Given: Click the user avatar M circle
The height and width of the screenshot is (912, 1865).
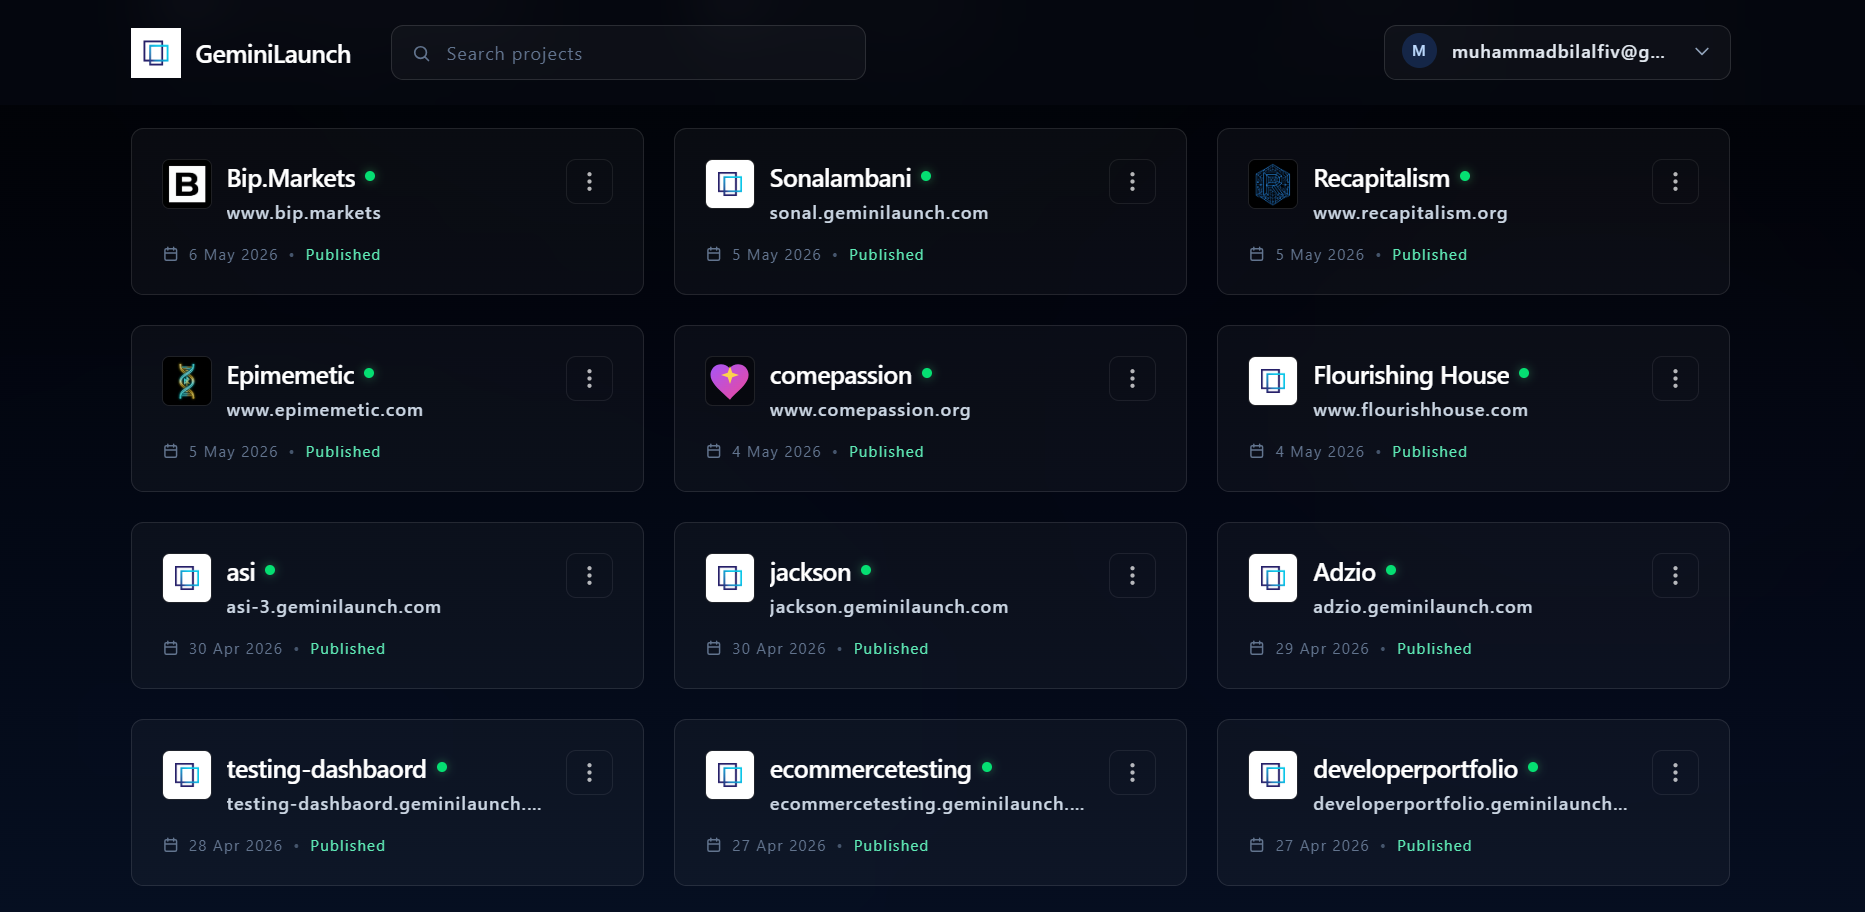Looking at the screenshot, I should (x=1419, y=51).
